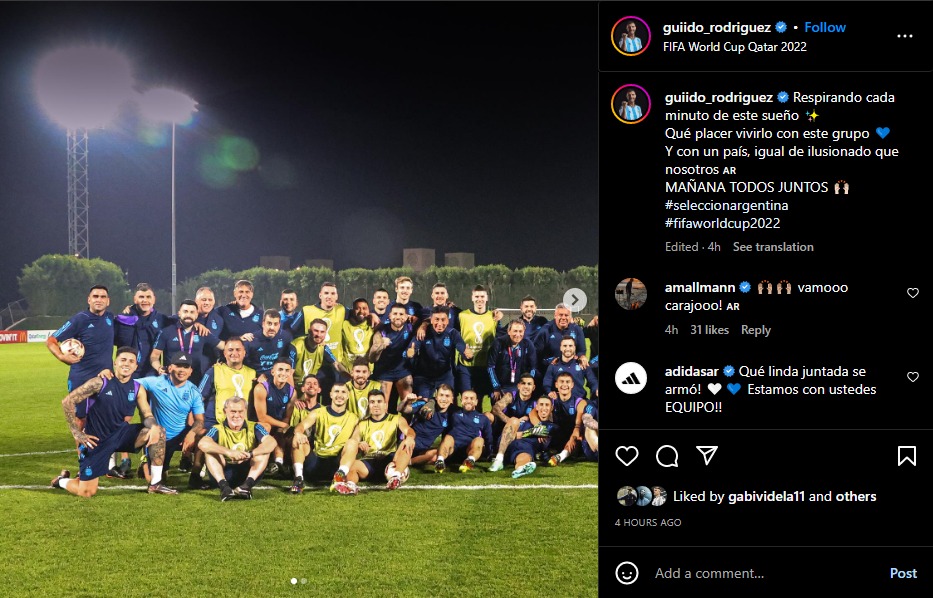
Task: See translation of the caption
Action: click(x=773, y=247)
